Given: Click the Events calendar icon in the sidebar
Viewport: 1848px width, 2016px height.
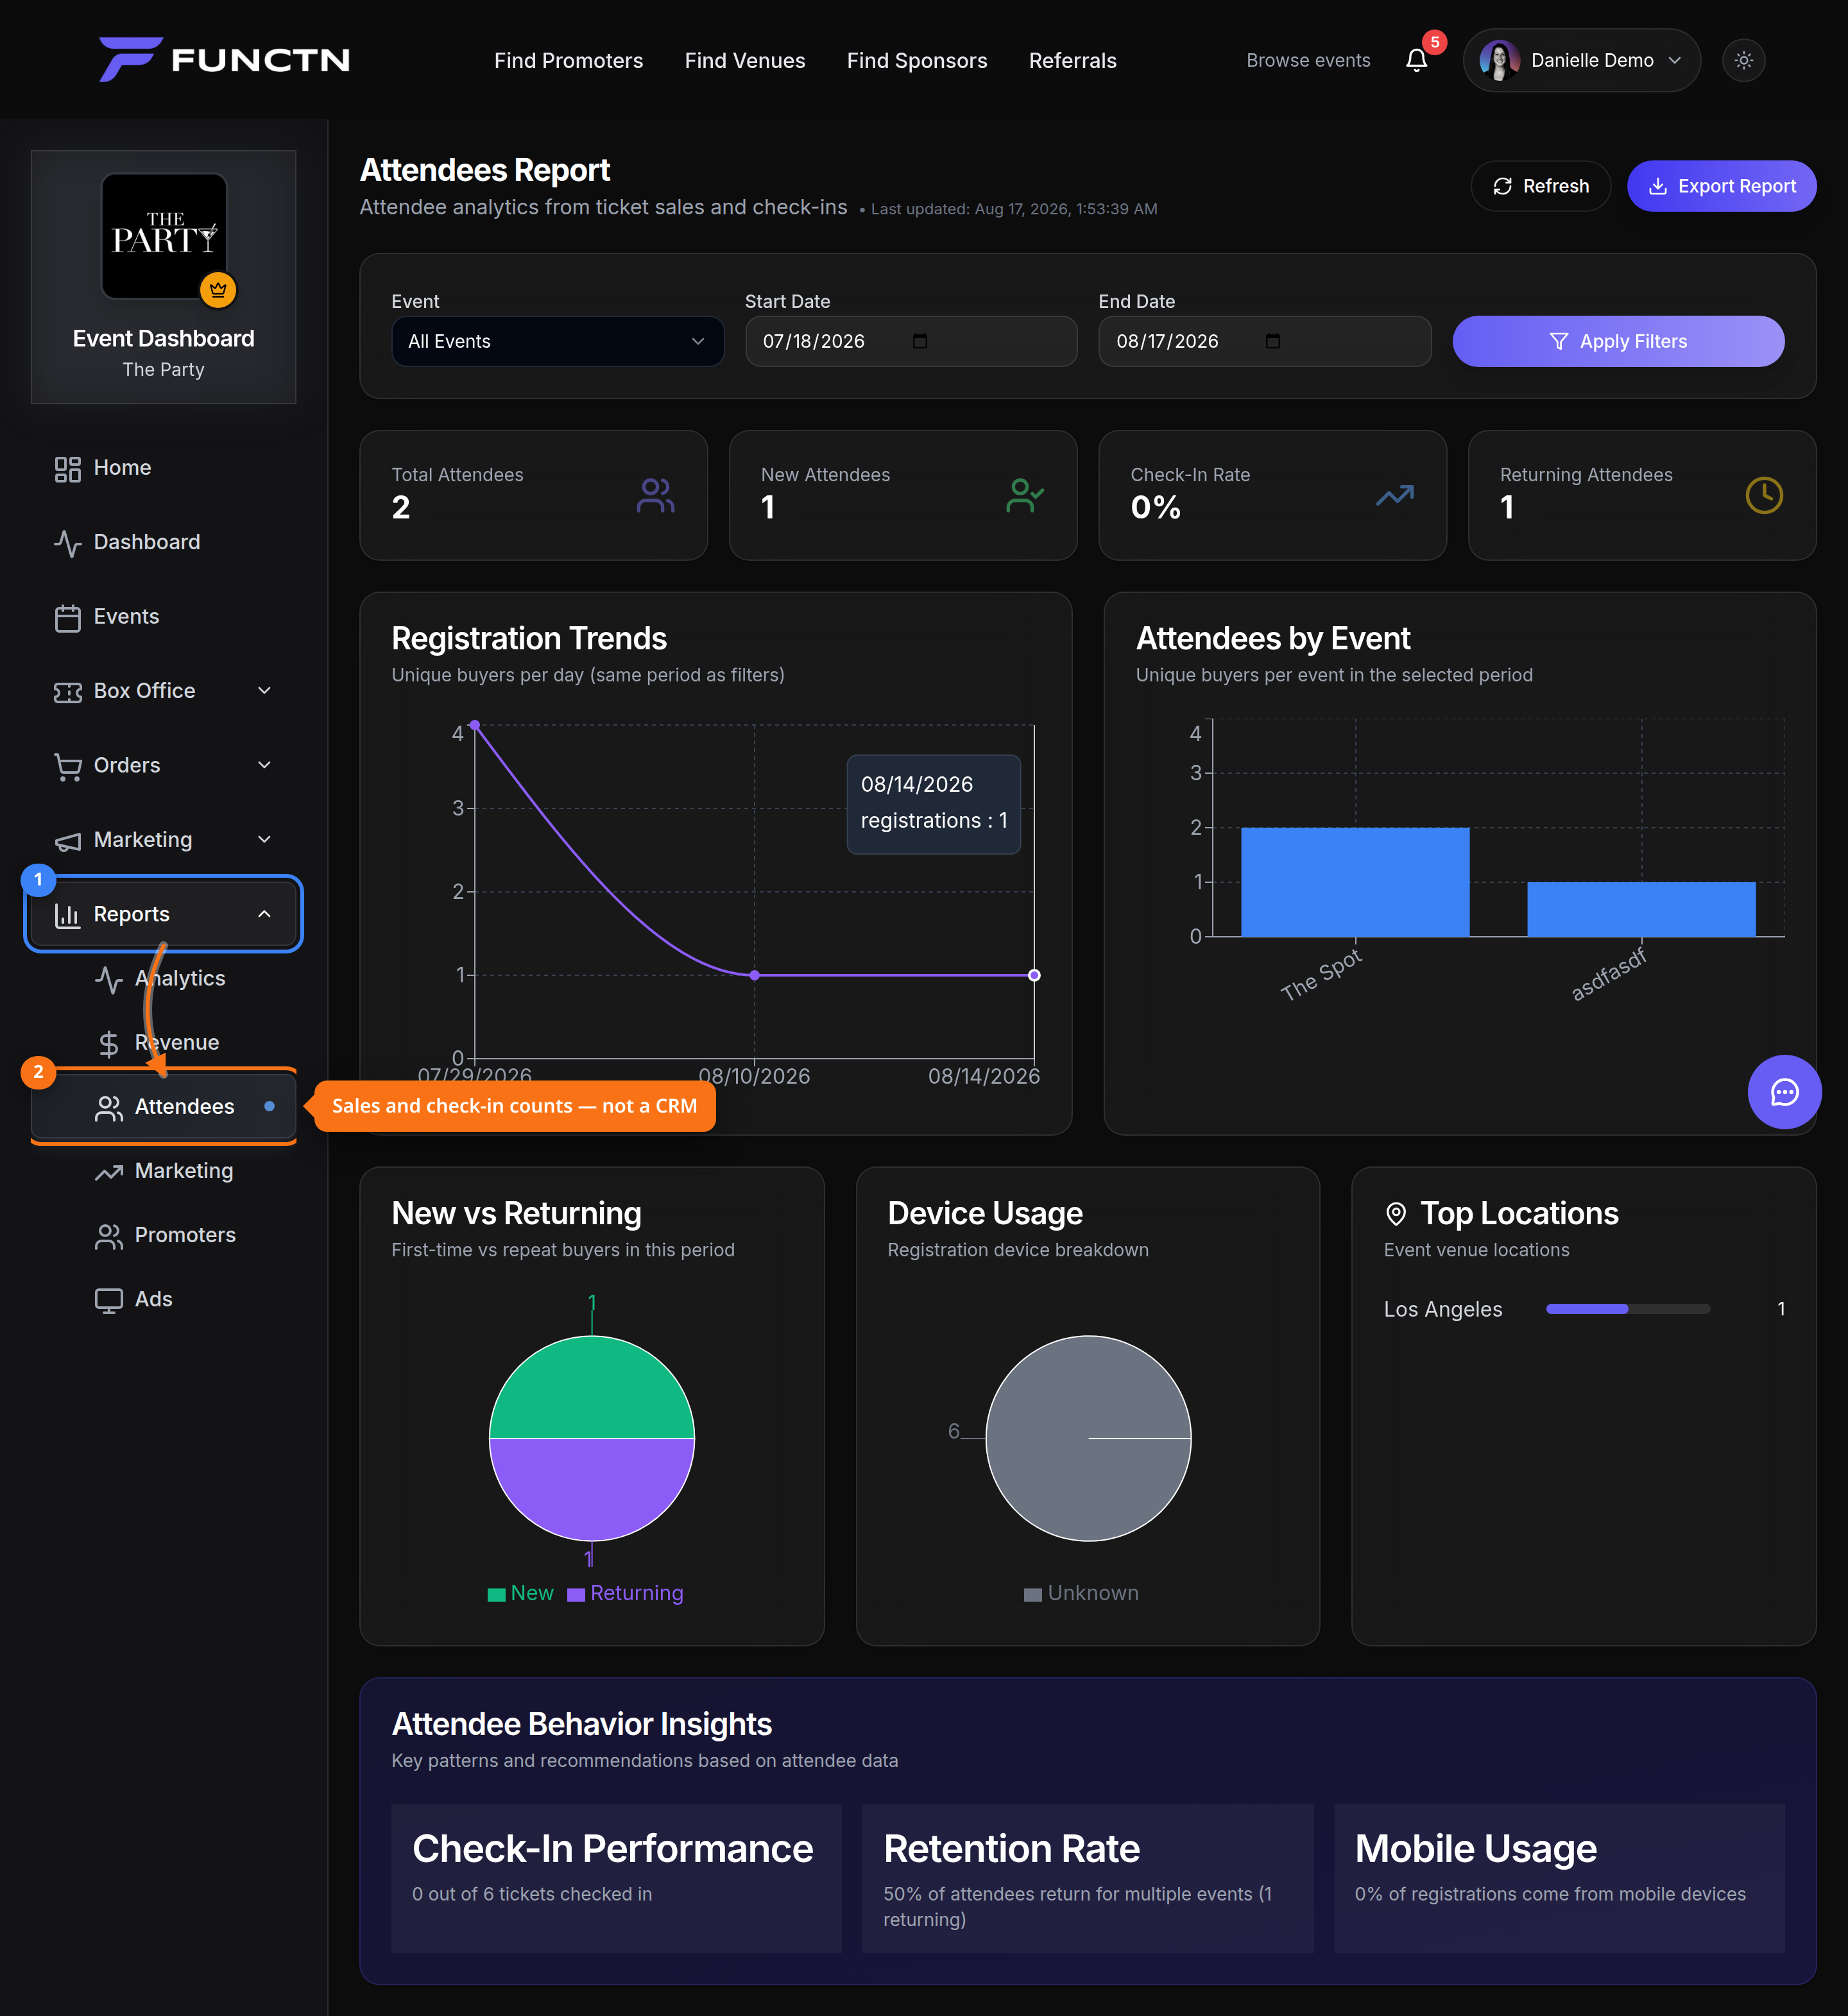Looking at the screenshot, I should (x=67, y=618).
